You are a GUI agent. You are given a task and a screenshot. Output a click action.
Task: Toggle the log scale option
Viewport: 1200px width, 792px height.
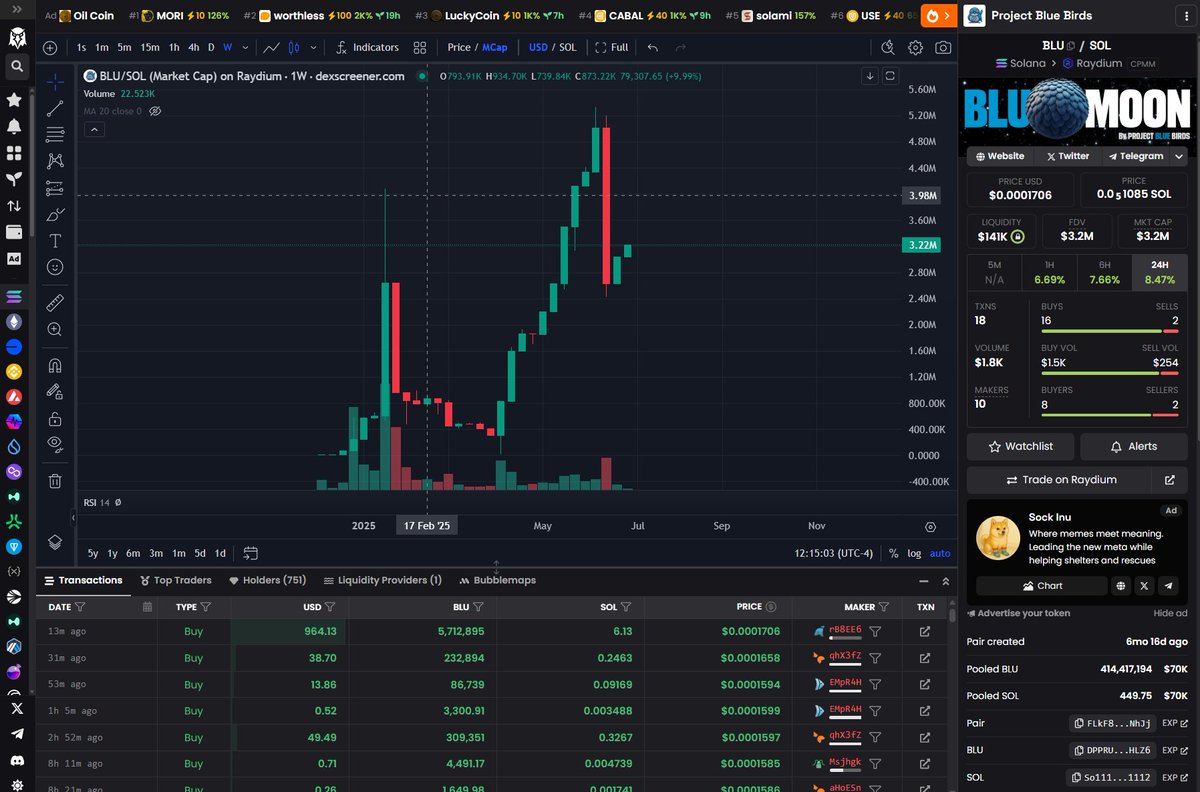coord(914,553)
